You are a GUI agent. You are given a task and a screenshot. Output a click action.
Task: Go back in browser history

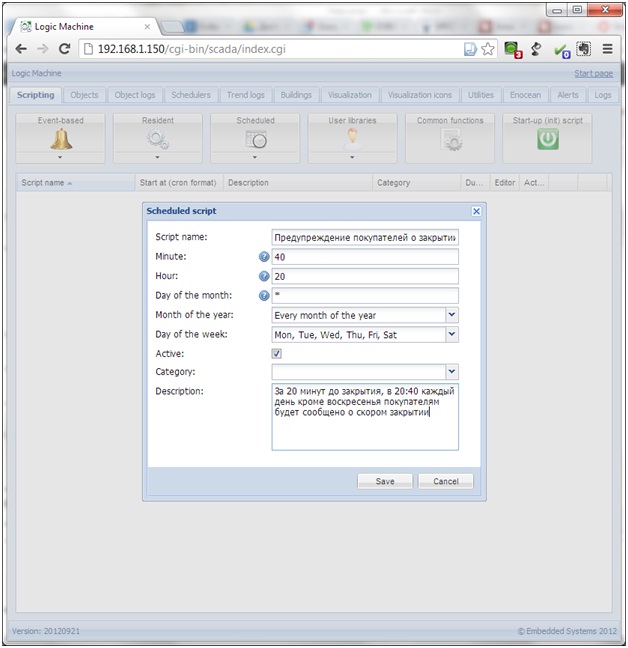(x=21, y=49)
